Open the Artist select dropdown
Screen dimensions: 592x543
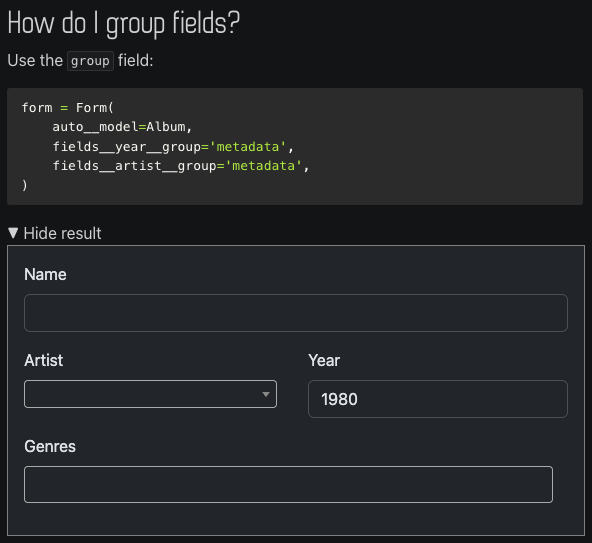click(x=150, y=394)
